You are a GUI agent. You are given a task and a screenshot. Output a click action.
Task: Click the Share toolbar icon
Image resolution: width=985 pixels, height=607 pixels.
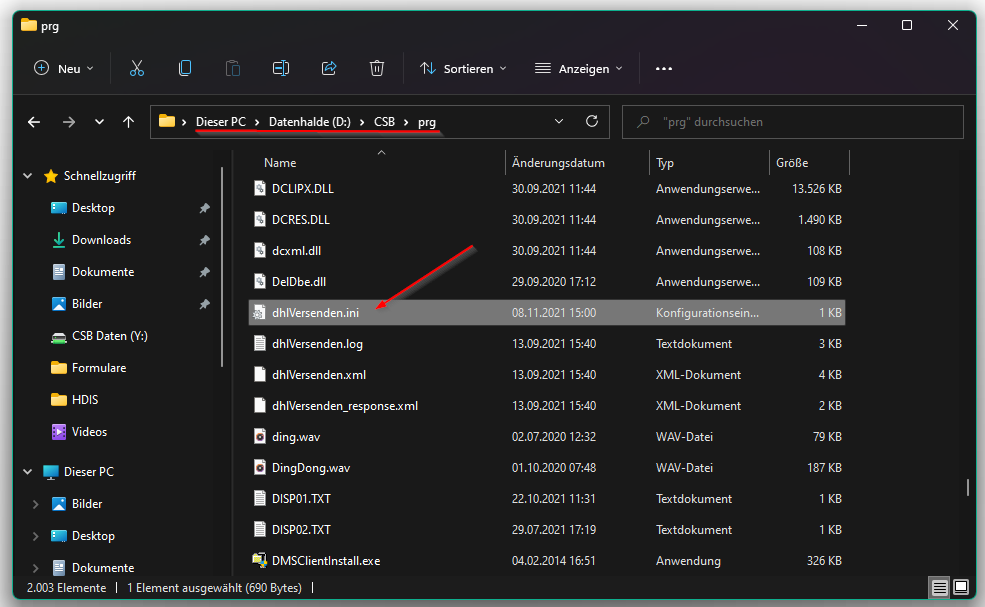[329, 68]
